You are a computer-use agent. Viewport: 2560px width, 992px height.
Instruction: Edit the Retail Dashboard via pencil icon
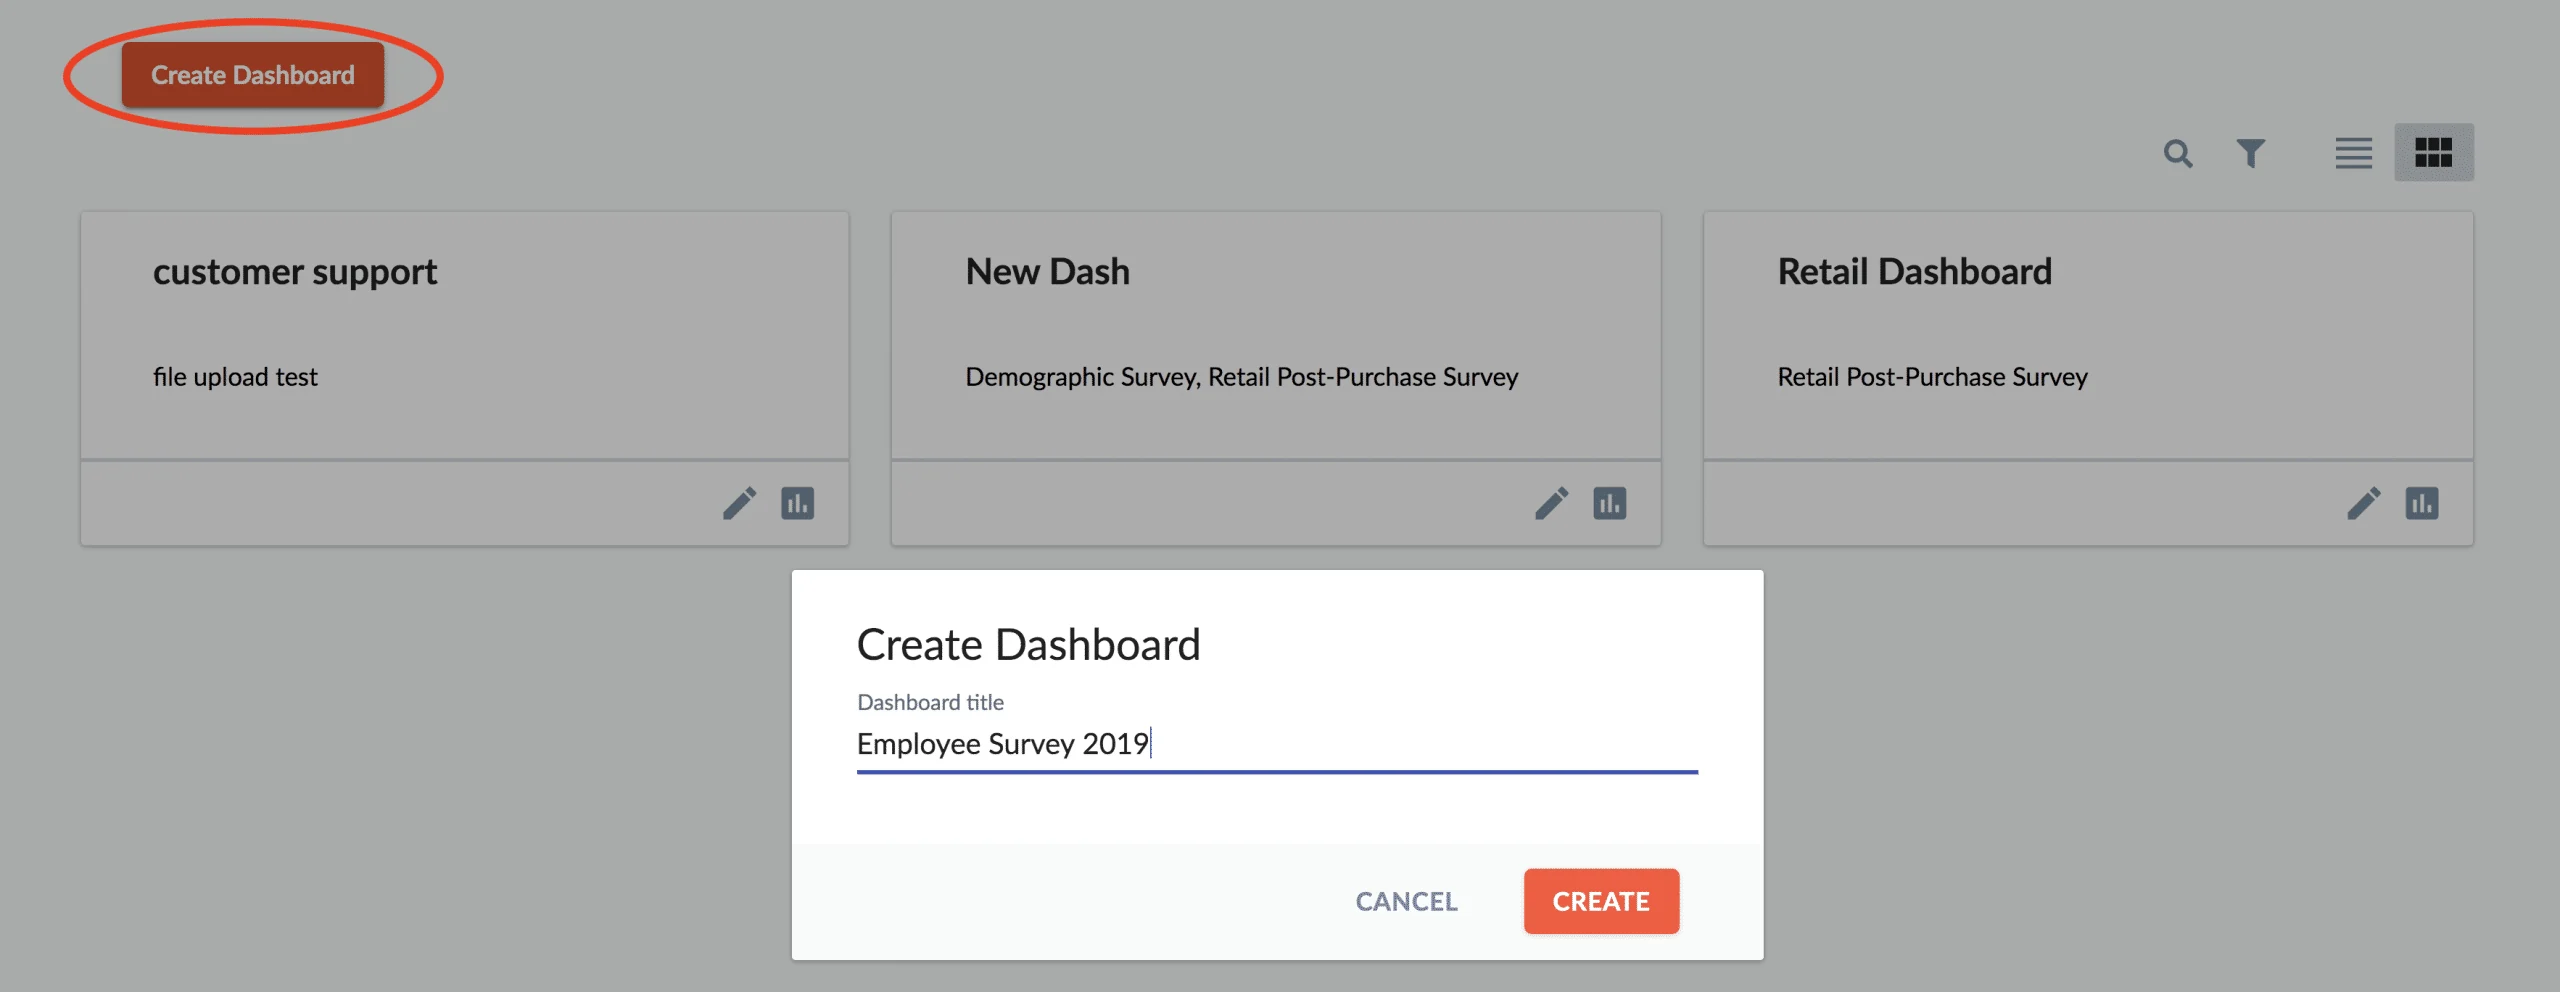pyautogui.click(x=2364, y=503)
